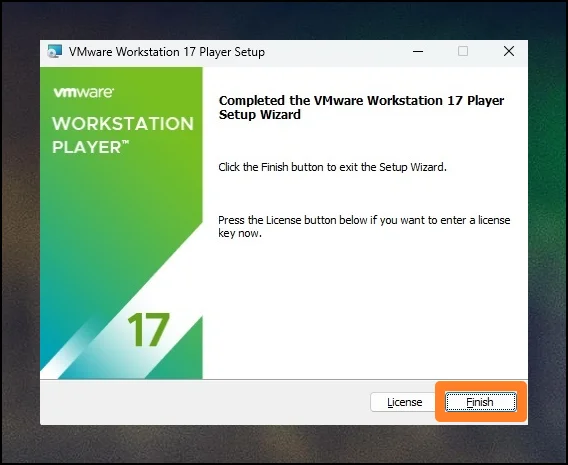Click the trademark symbol after PLAYER
The height and width of the screenshot is (465, 568).
click(x=125, y=142)
